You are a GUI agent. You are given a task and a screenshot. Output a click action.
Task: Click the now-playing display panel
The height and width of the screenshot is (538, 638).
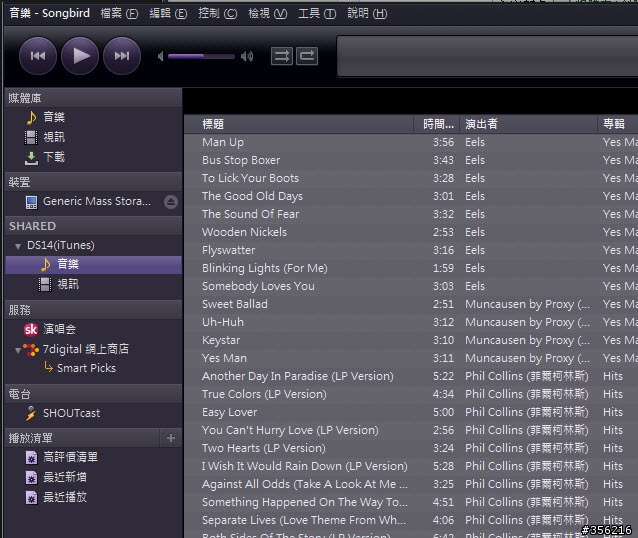pos(487,56)
